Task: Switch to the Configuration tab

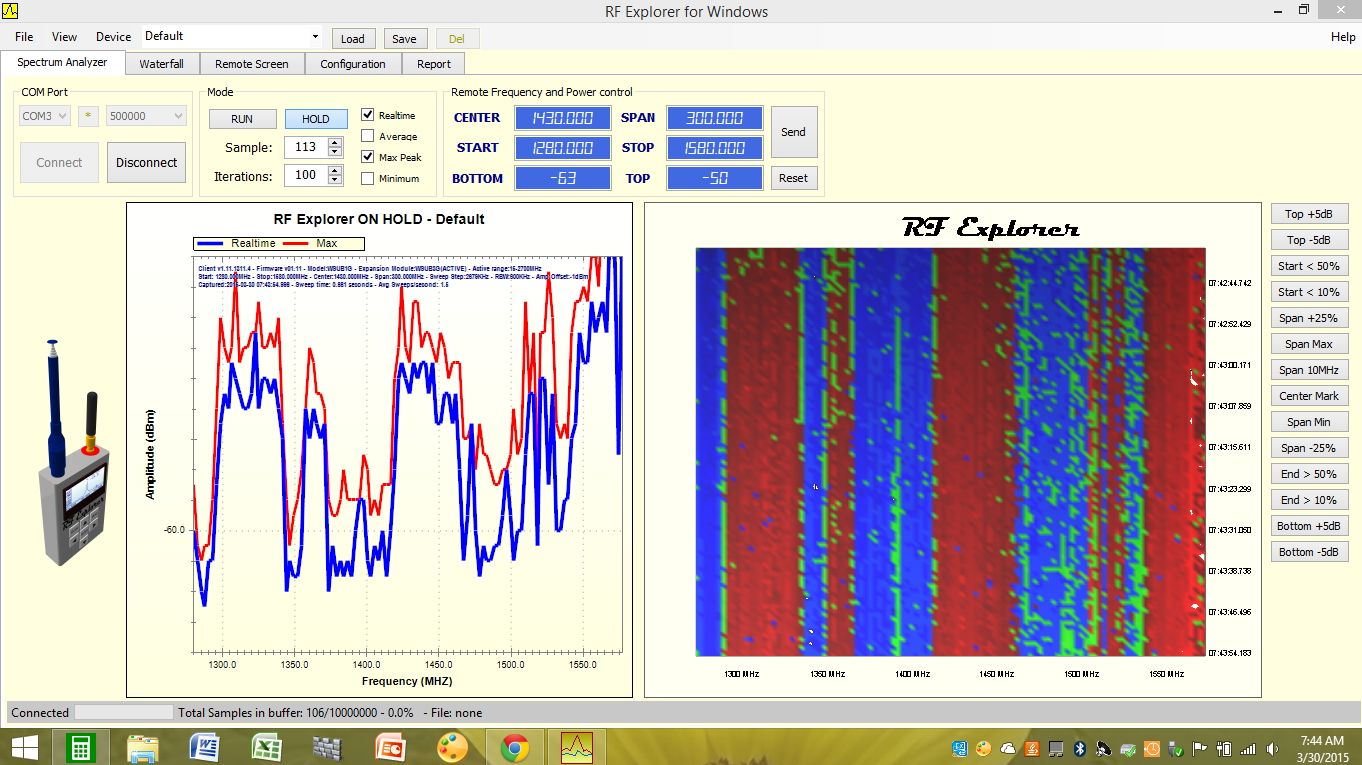Action: tap(352, 64)
